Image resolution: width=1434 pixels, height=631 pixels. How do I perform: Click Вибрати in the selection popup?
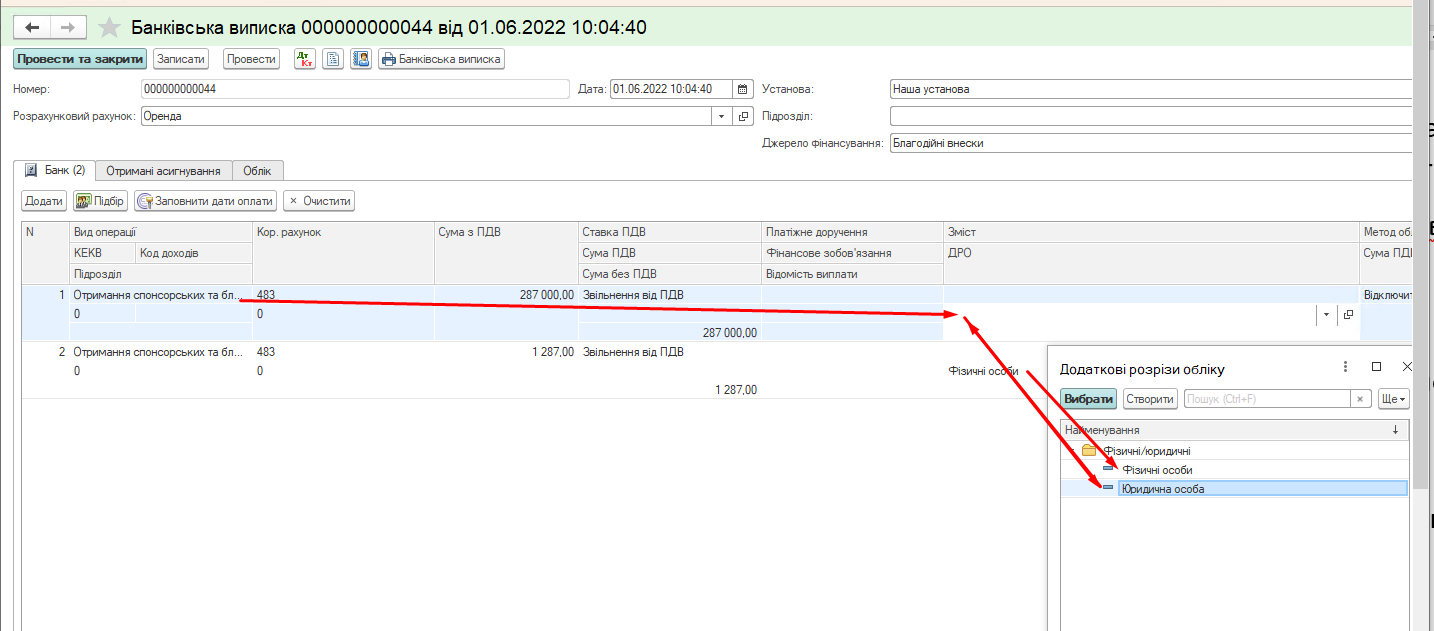[x=1088, y=399]
